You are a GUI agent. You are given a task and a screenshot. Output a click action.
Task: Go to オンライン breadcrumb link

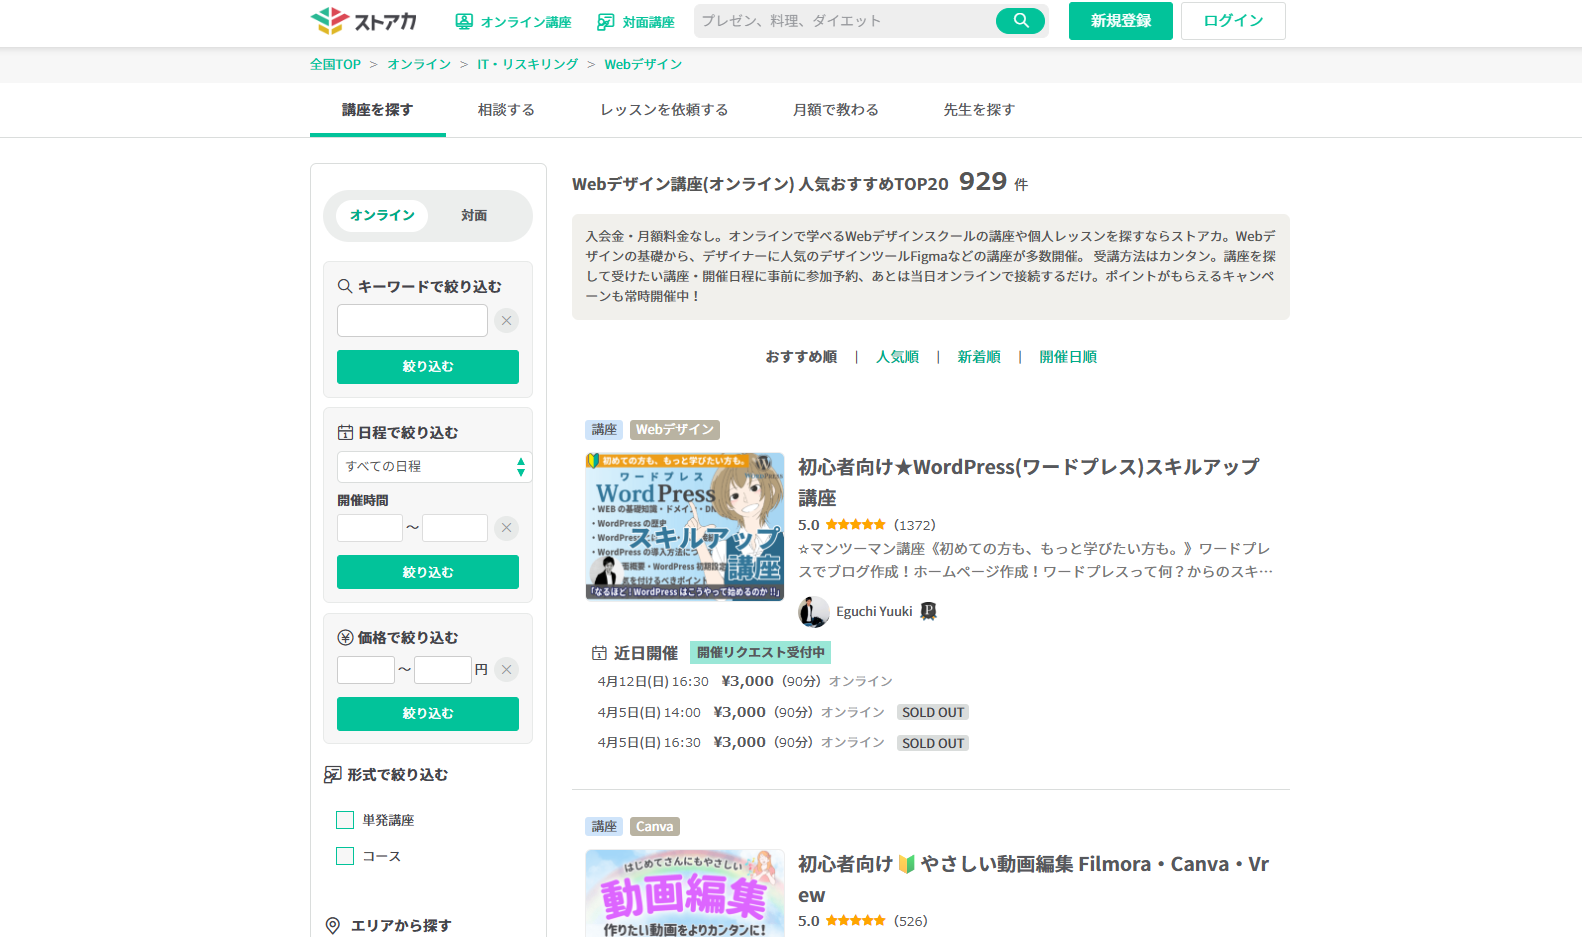[419, 64]
